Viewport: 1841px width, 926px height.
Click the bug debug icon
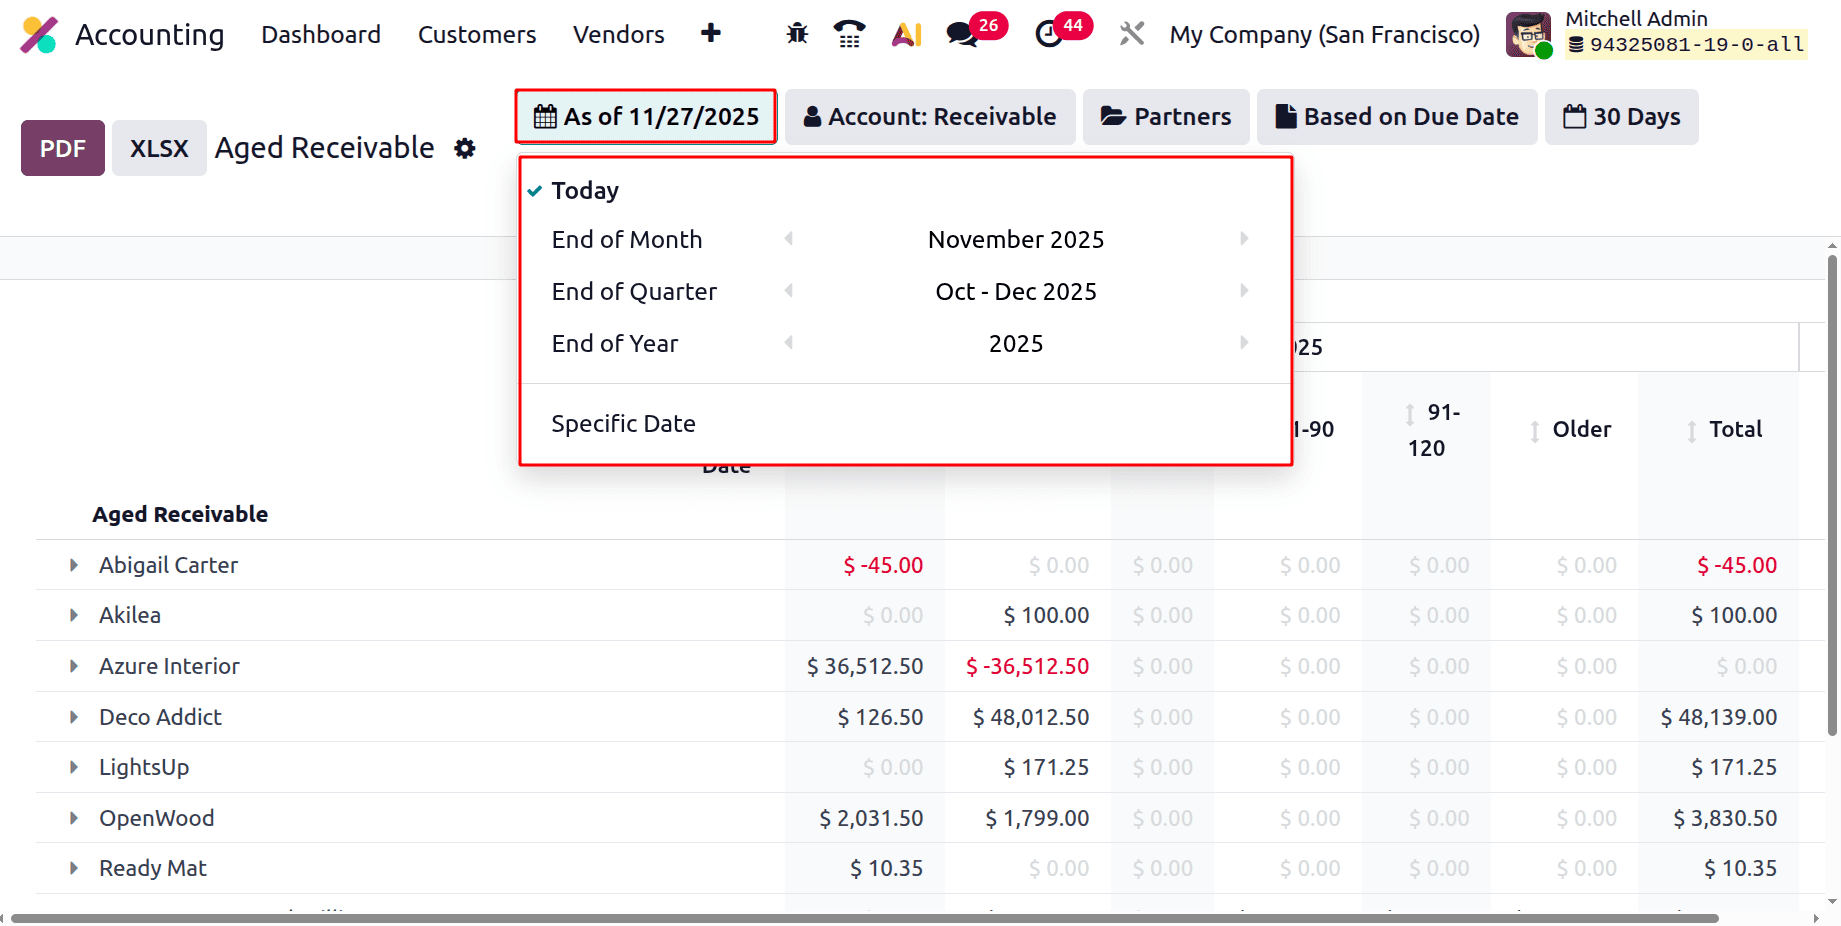[797, 34]
